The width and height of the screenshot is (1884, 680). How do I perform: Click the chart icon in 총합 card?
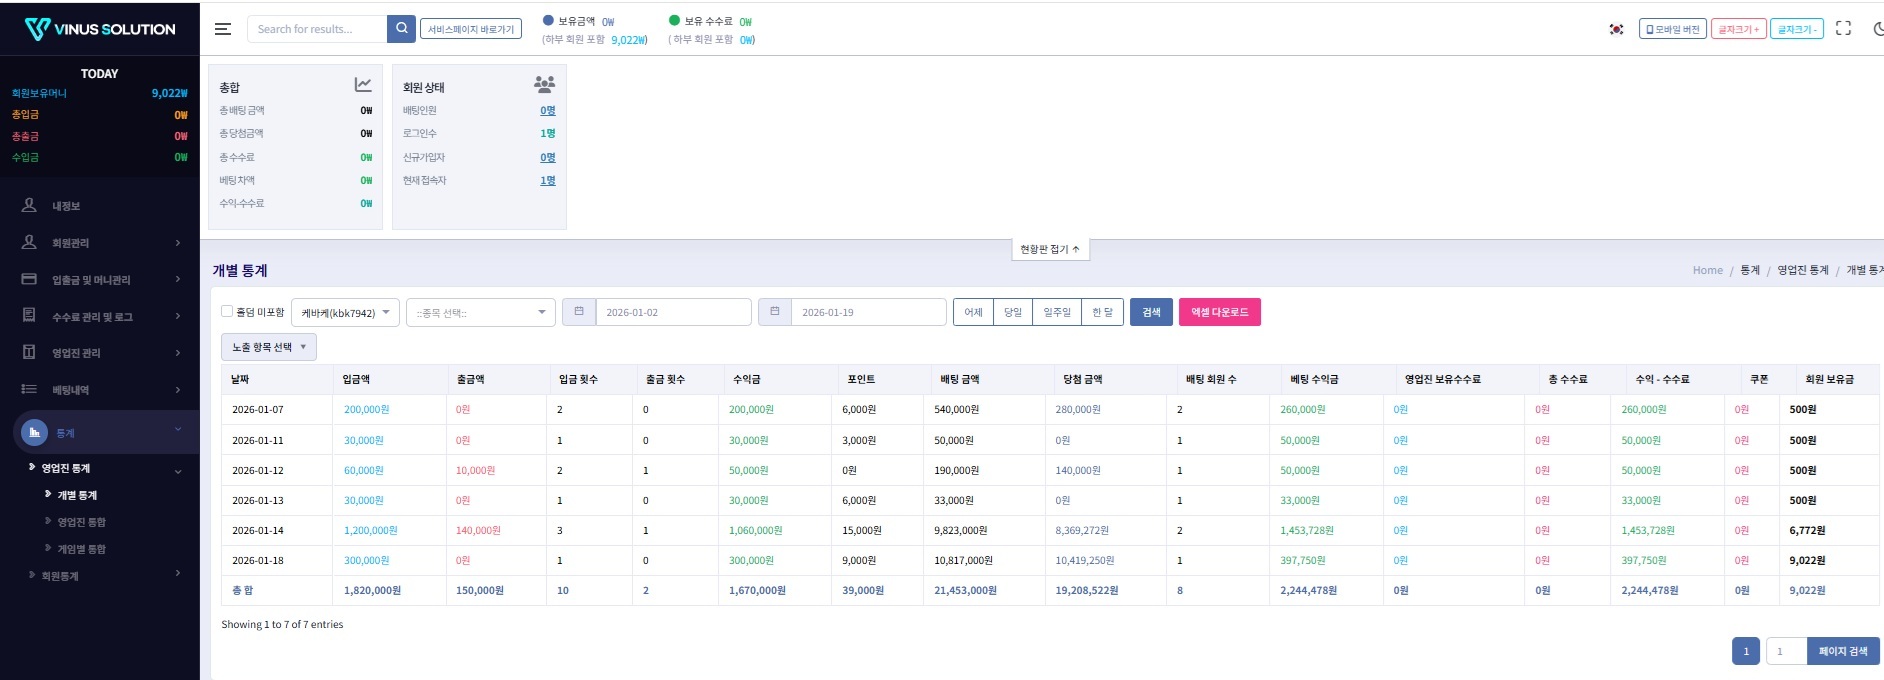click(363, 85)
